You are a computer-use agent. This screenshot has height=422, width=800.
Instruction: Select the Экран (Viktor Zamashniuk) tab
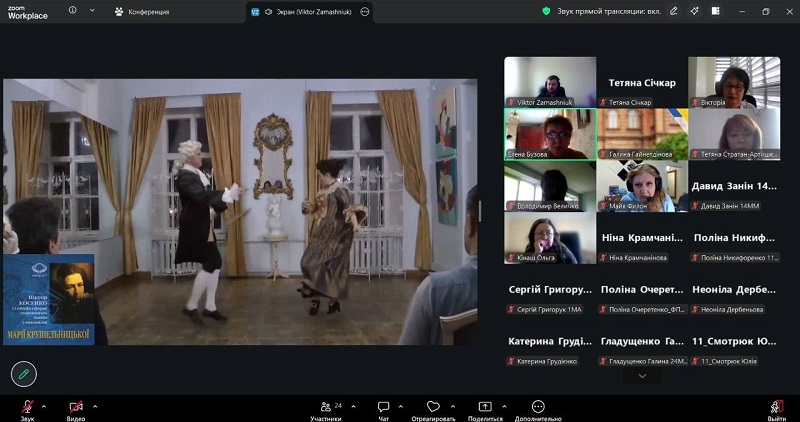(x=300, y=11)
